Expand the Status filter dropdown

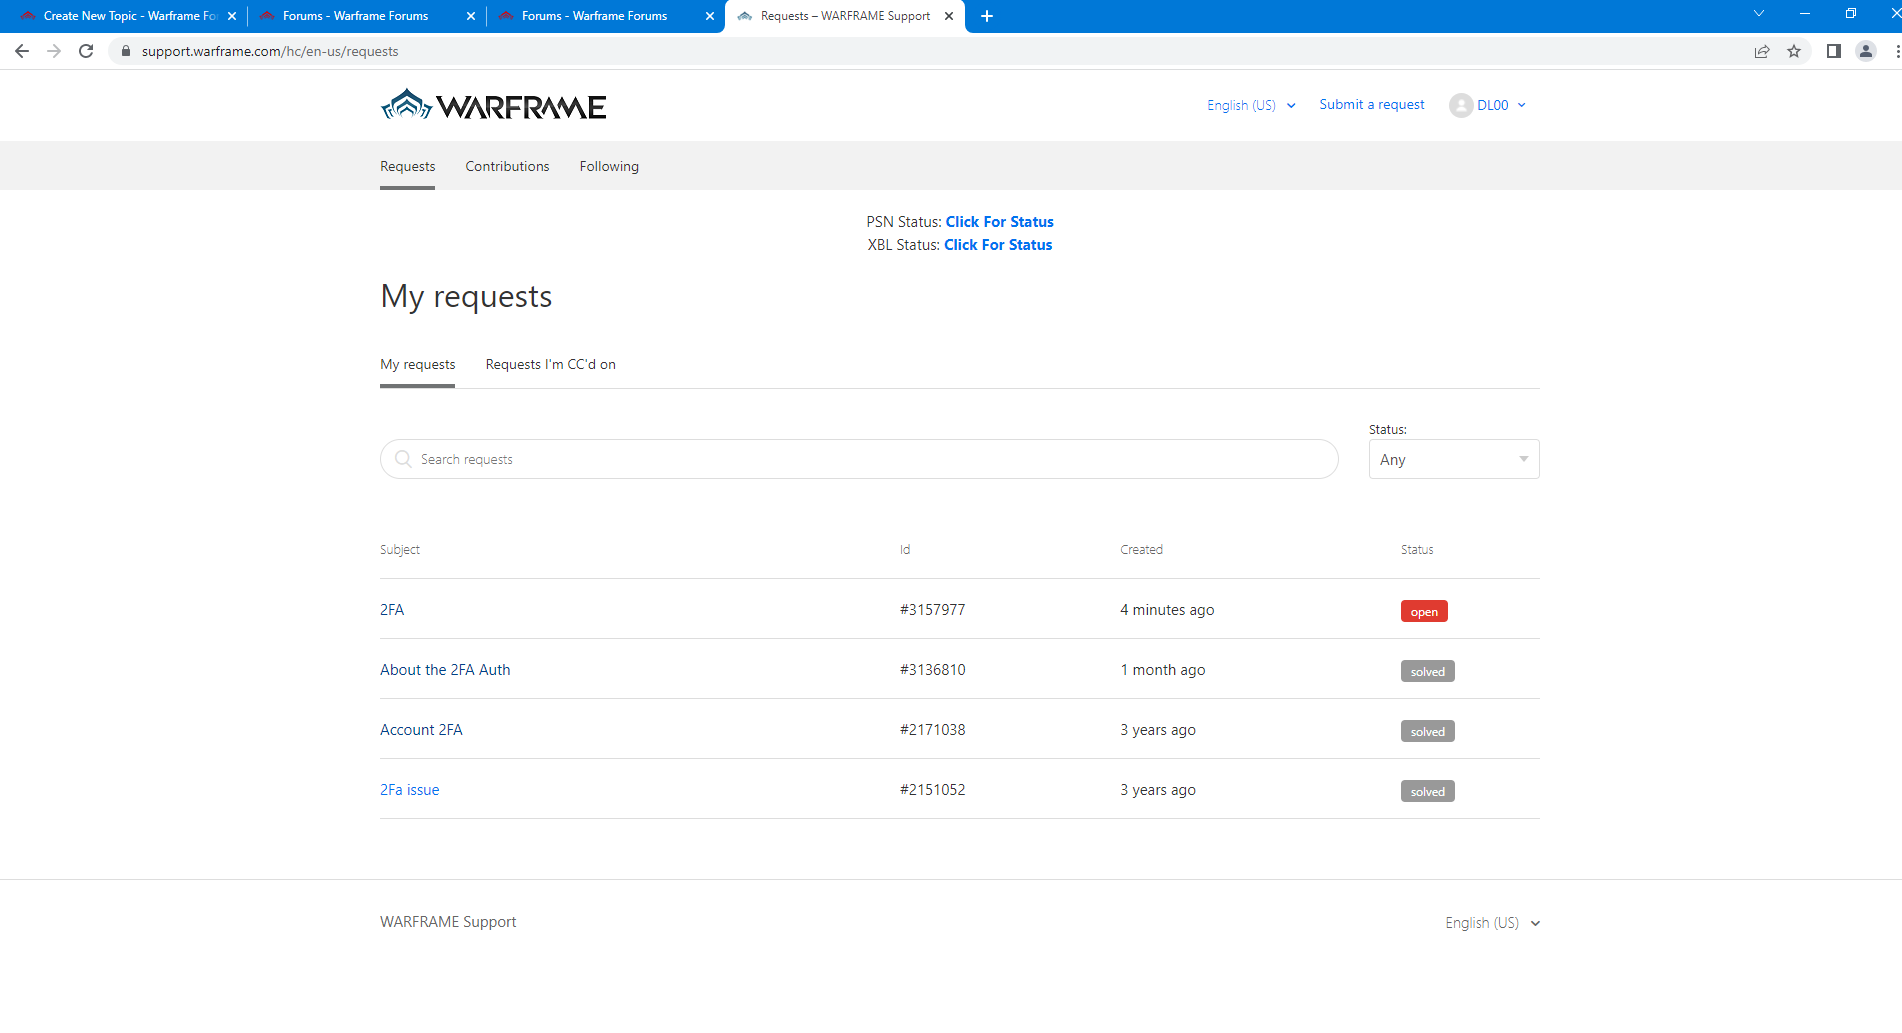pos(1454,459)
